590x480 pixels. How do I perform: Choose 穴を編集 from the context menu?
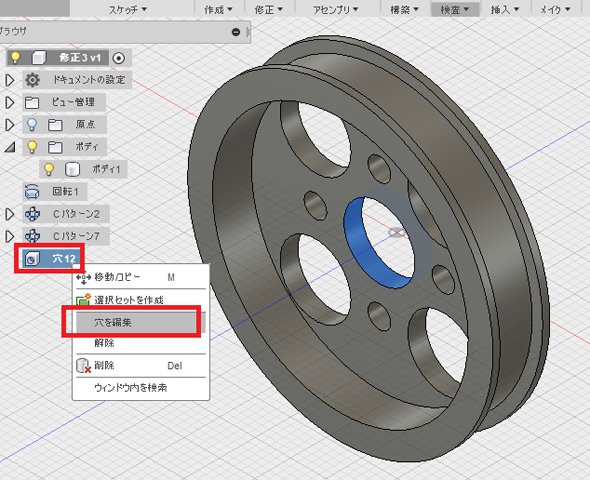click(x=112, y=322)
